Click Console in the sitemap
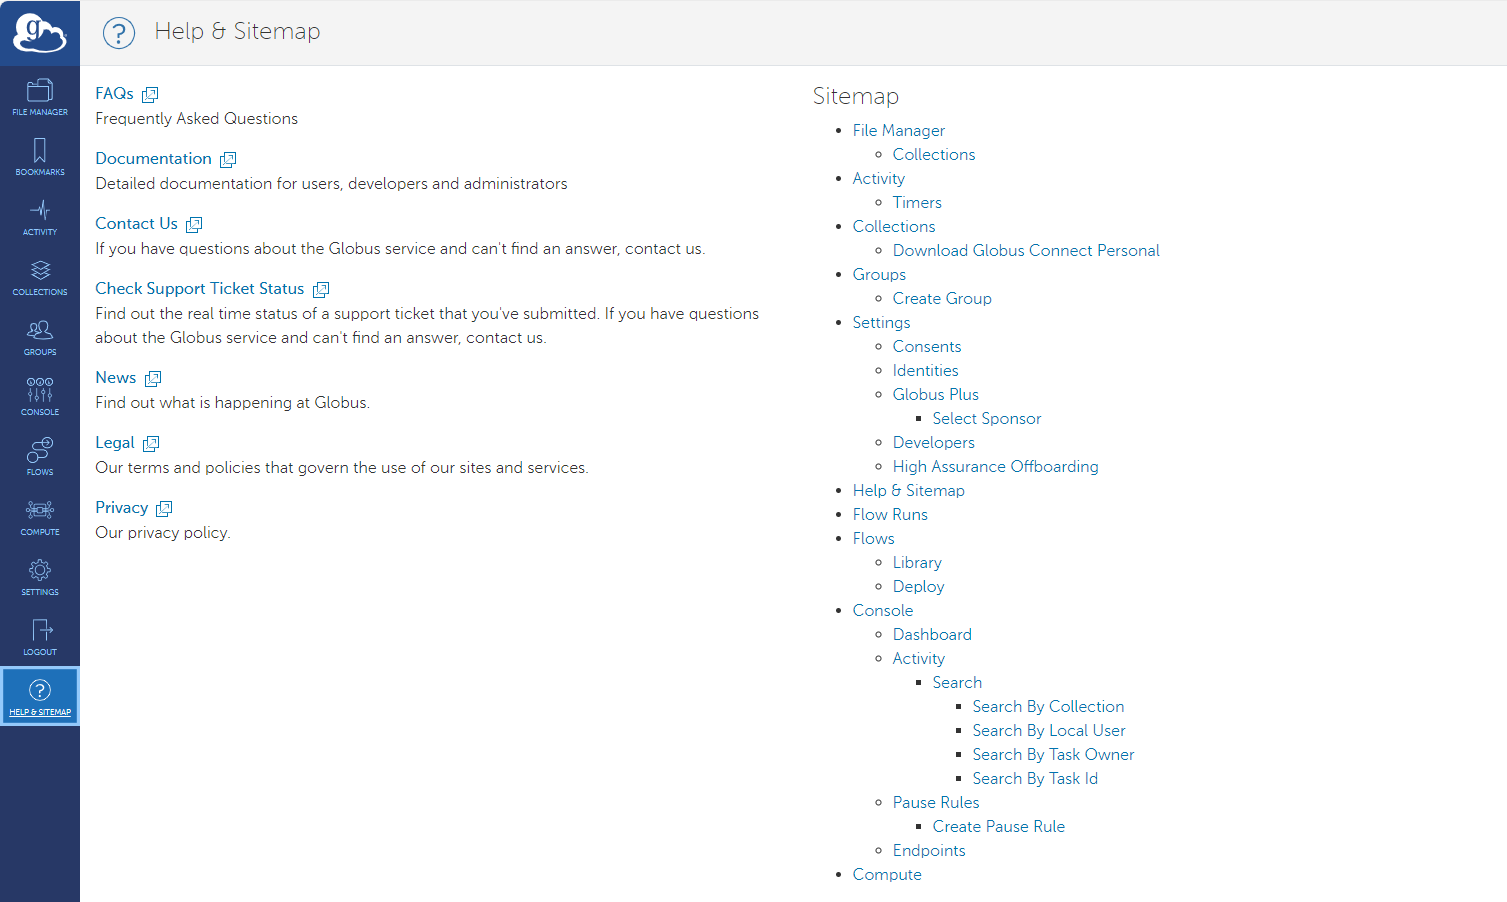The height and width of the screenshot is (902, 1507). 882,610
